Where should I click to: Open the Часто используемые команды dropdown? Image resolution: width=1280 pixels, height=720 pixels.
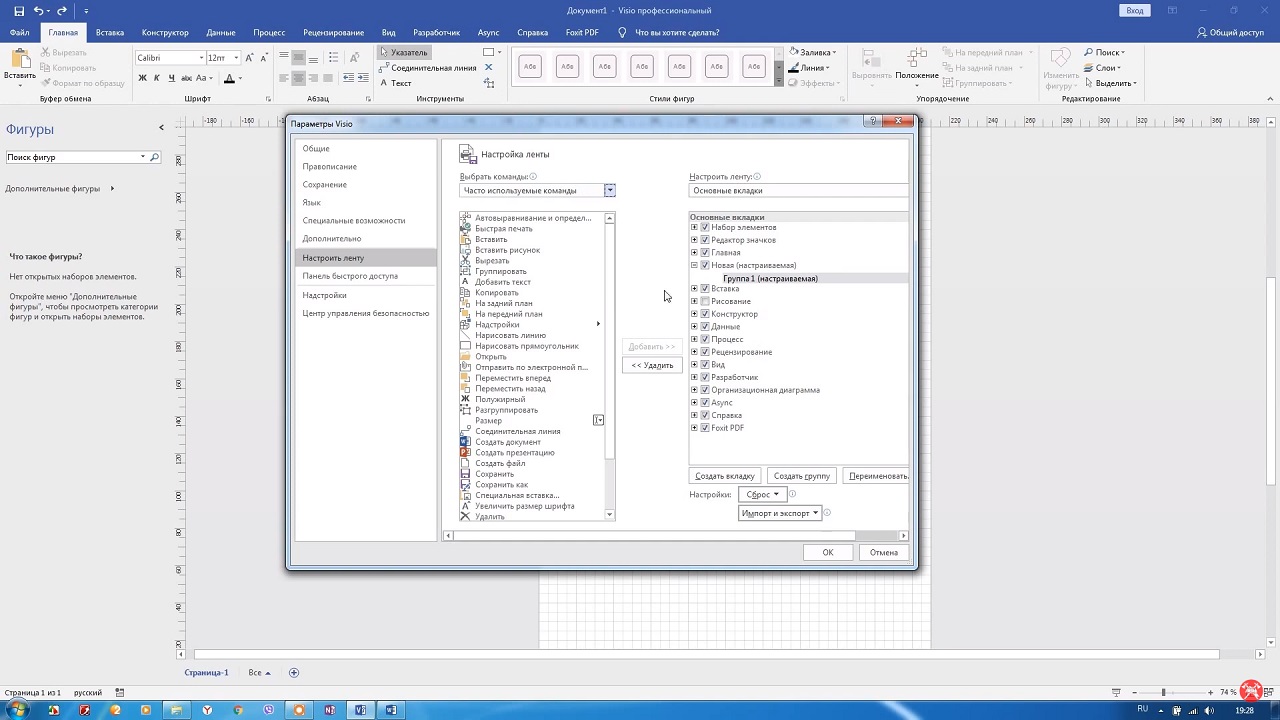pyautogui.click(x=609, y=190)
